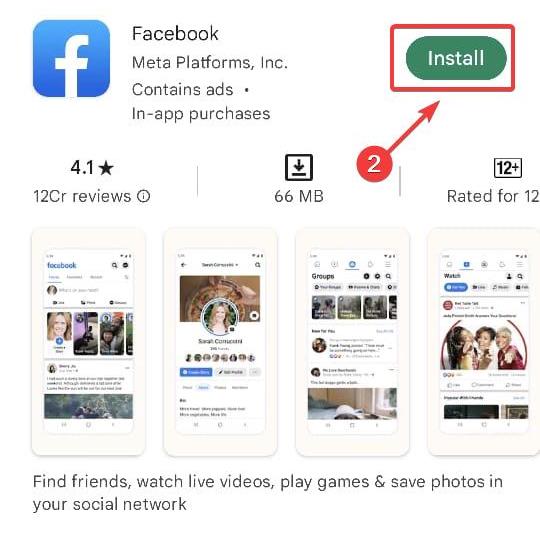Open Meta Platforms, Inc. developer link

[x=210, y=63]
